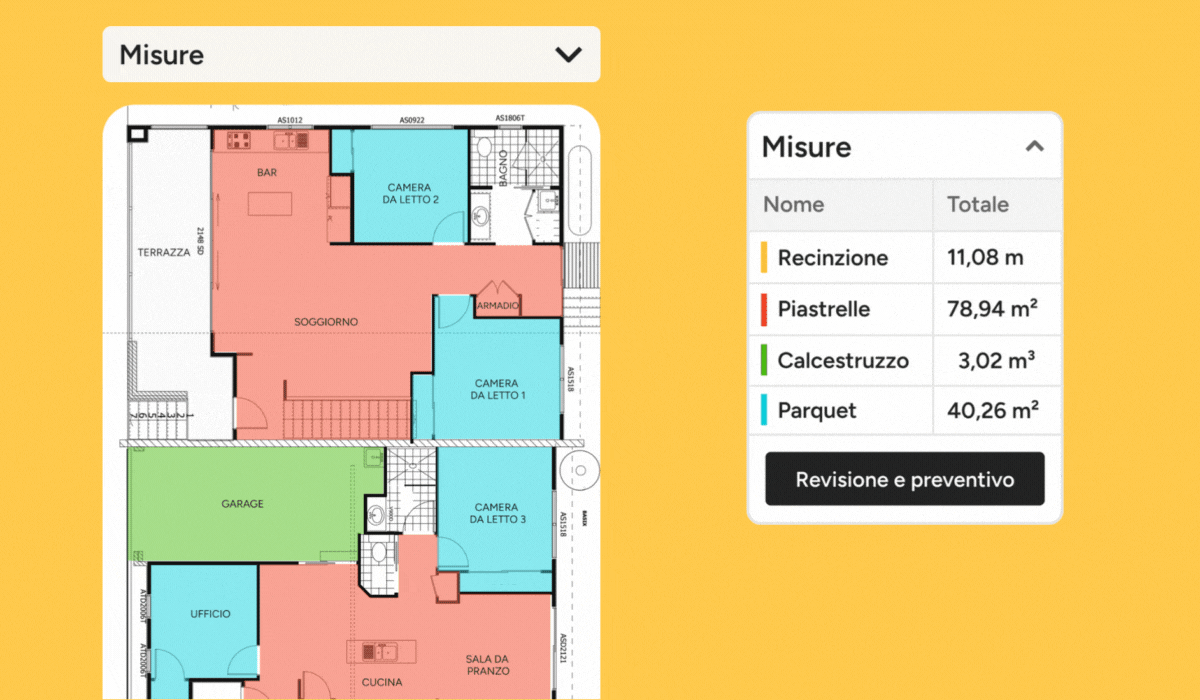Click the Camera da Letto 1 room
The image size is (1200, 700).
tap(496, 389)
